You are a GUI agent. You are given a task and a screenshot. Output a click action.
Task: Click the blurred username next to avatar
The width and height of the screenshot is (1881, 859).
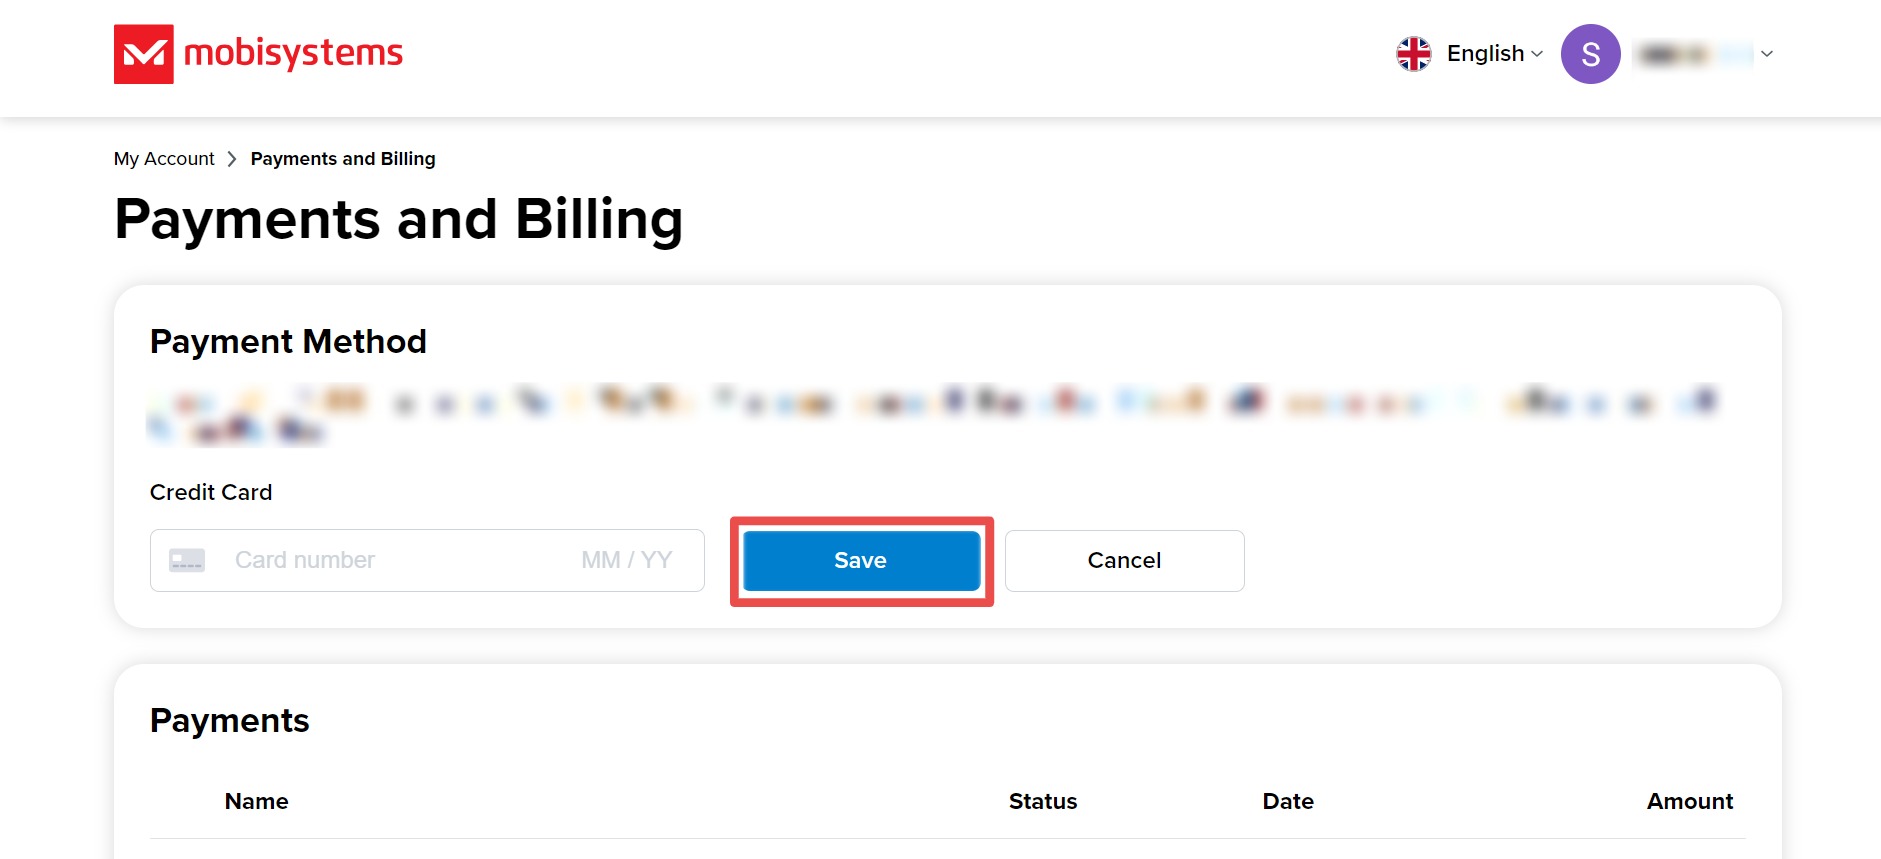pyautogui.click(x=1692, y=54)
